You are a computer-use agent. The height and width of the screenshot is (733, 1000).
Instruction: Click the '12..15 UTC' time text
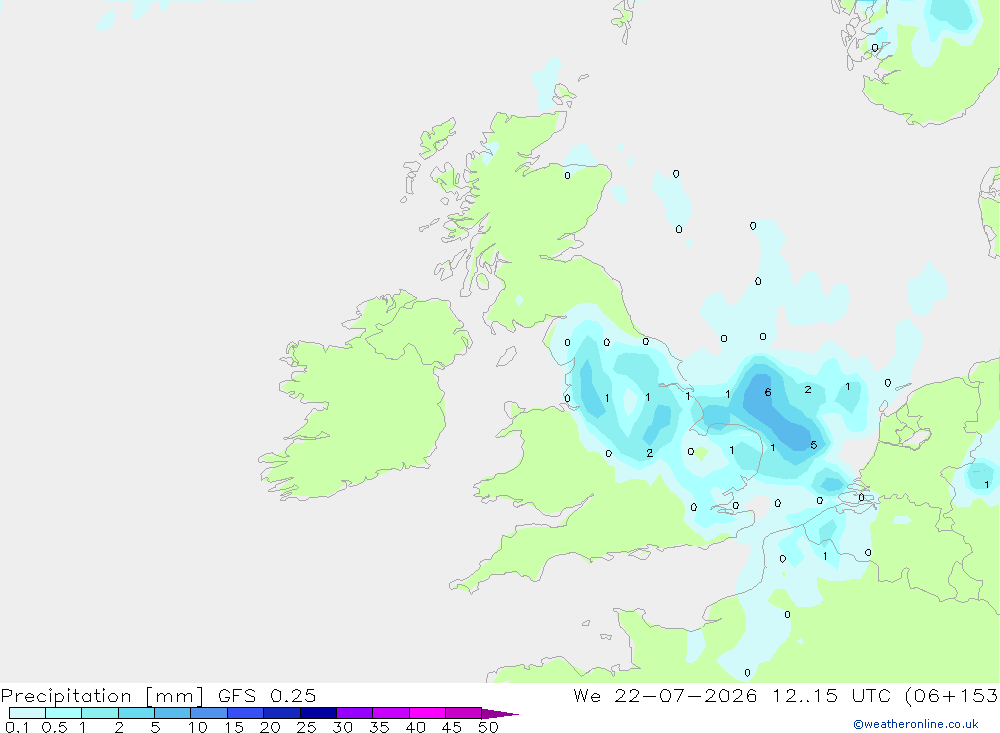pyautogui.click(x=830, y=695)
